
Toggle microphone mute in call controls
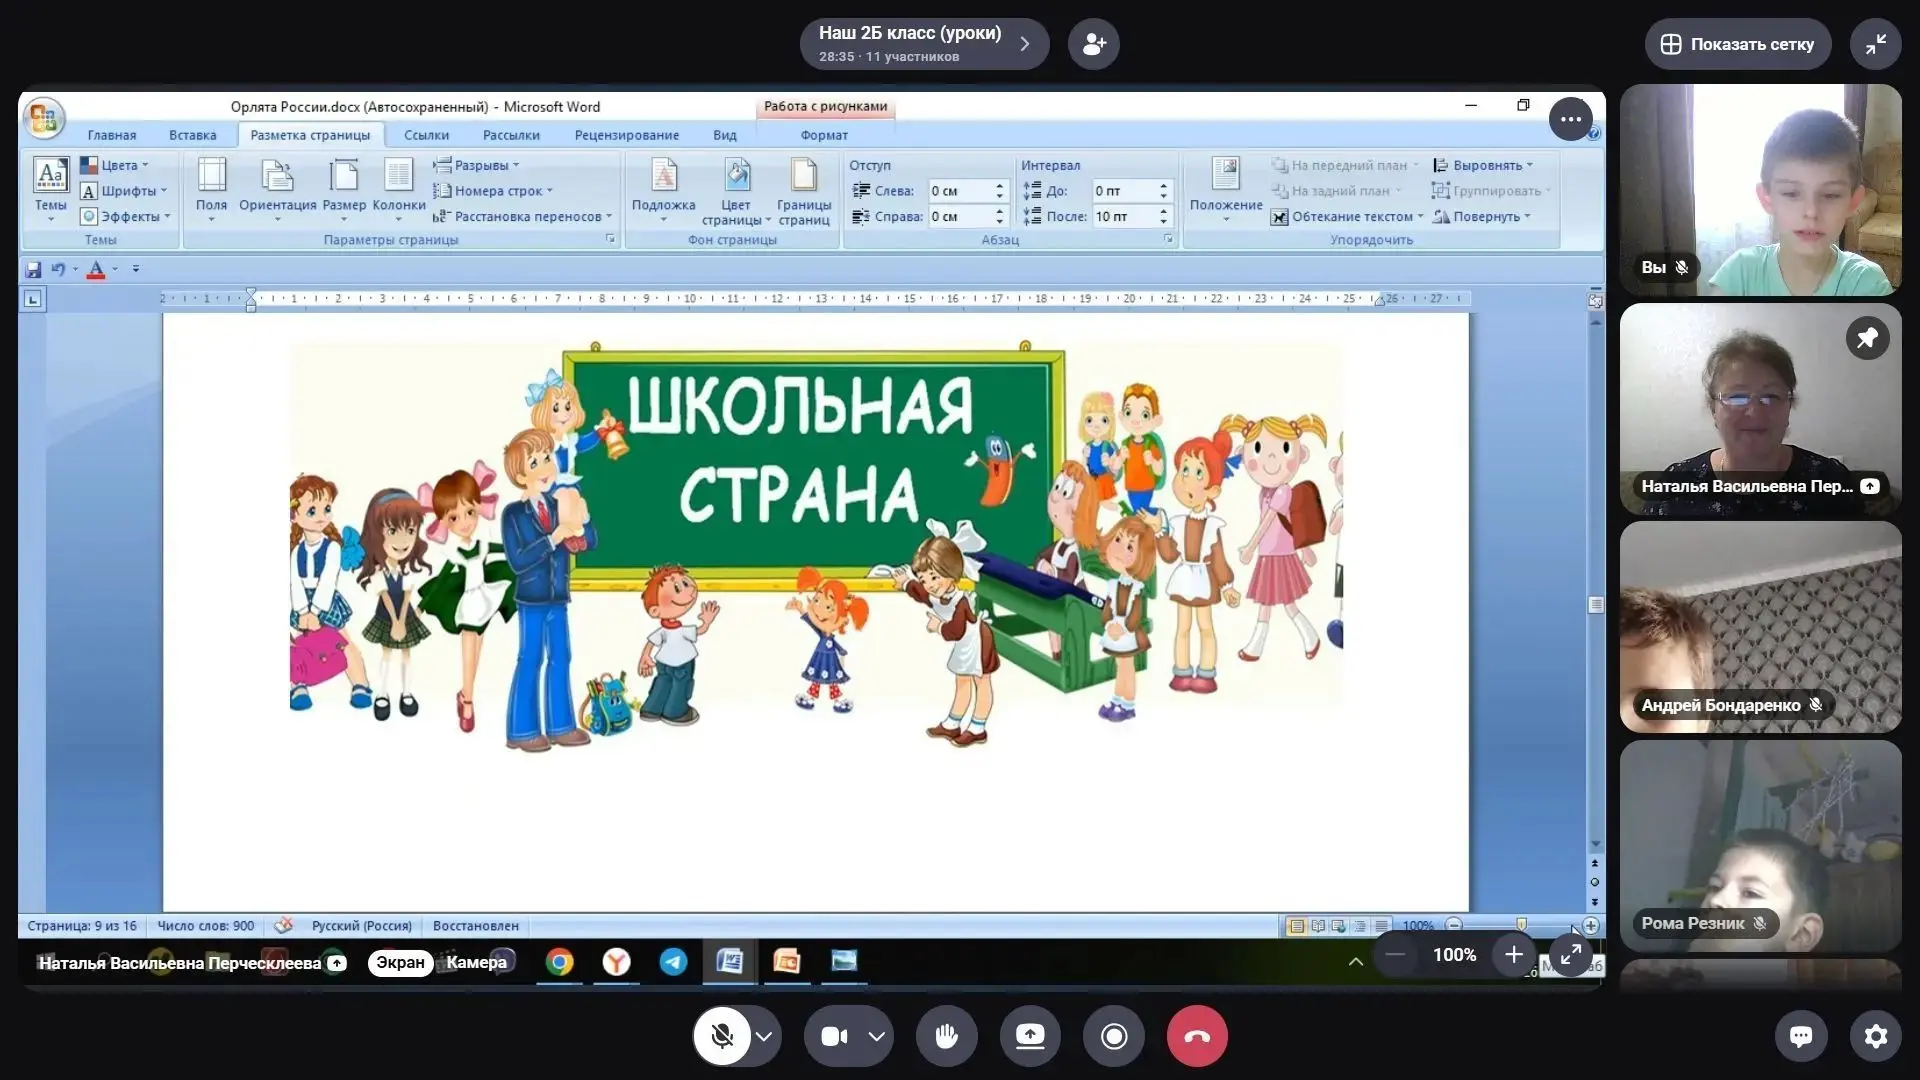click(722, 1036)
